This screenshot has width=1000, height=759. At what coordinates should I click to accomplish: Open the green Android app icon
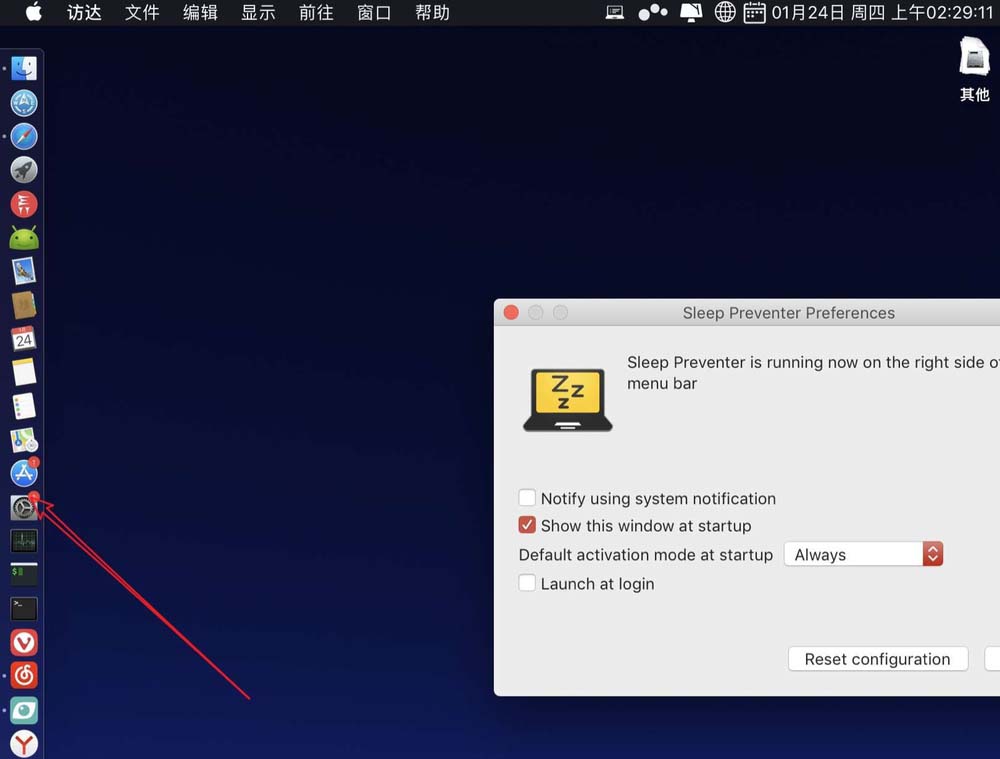pos(24,238)
